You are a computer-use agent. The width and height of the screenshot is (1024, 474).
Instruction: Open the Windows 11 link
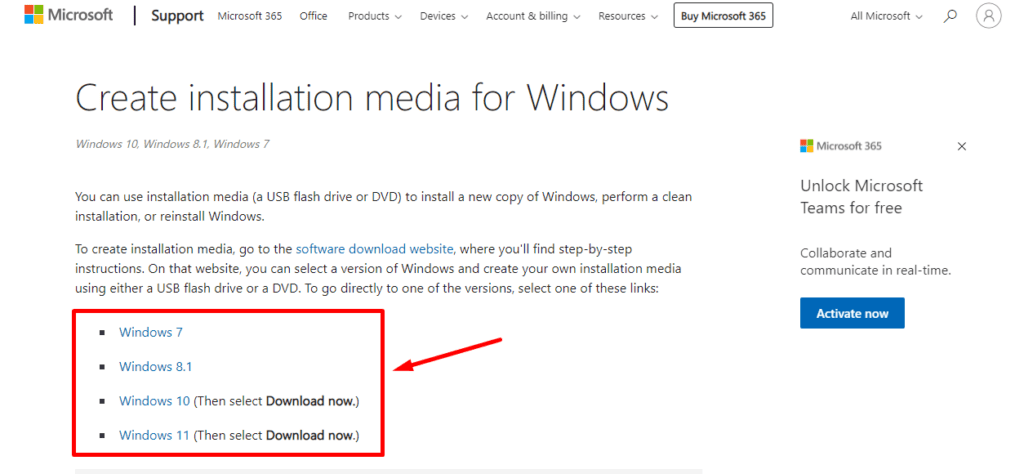[x=154, y=435]
